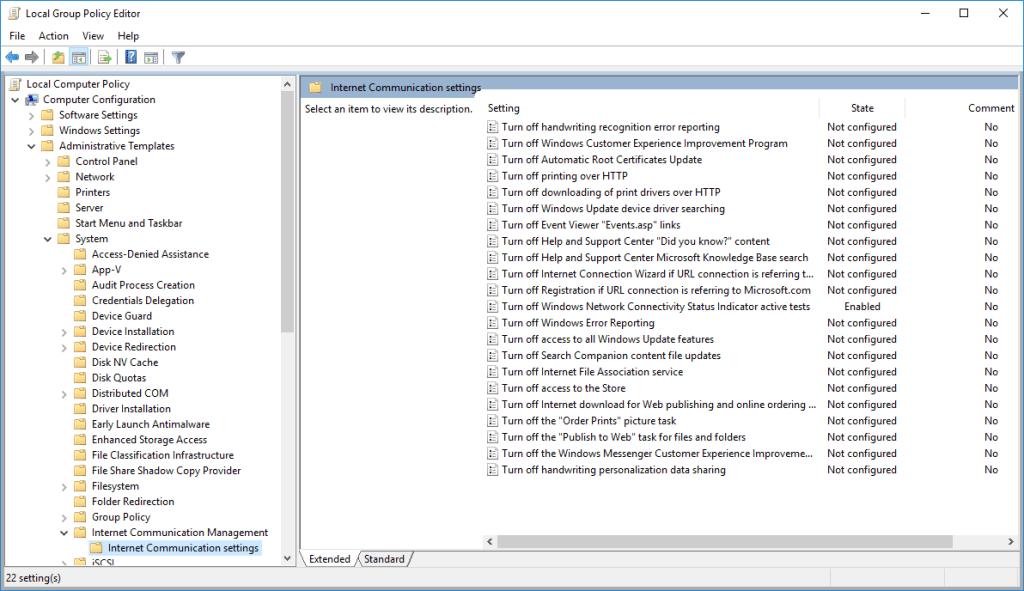Click the Export List icon
Viewport: 1024px width, 591px height.
coord(104,57)
